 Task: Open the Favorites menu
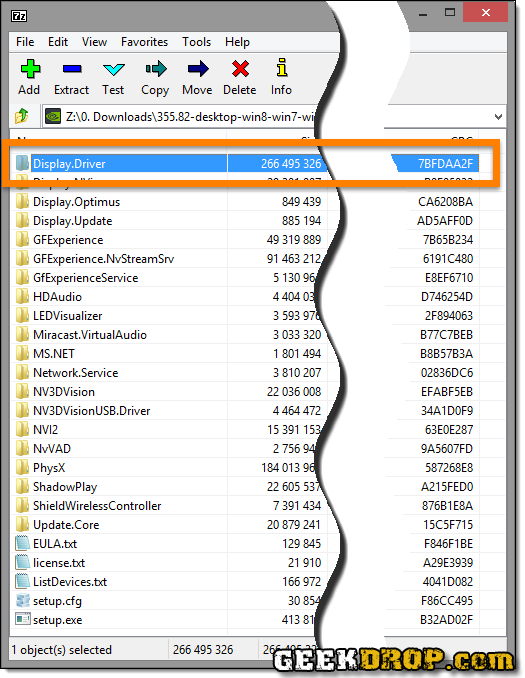click(144, 42)
